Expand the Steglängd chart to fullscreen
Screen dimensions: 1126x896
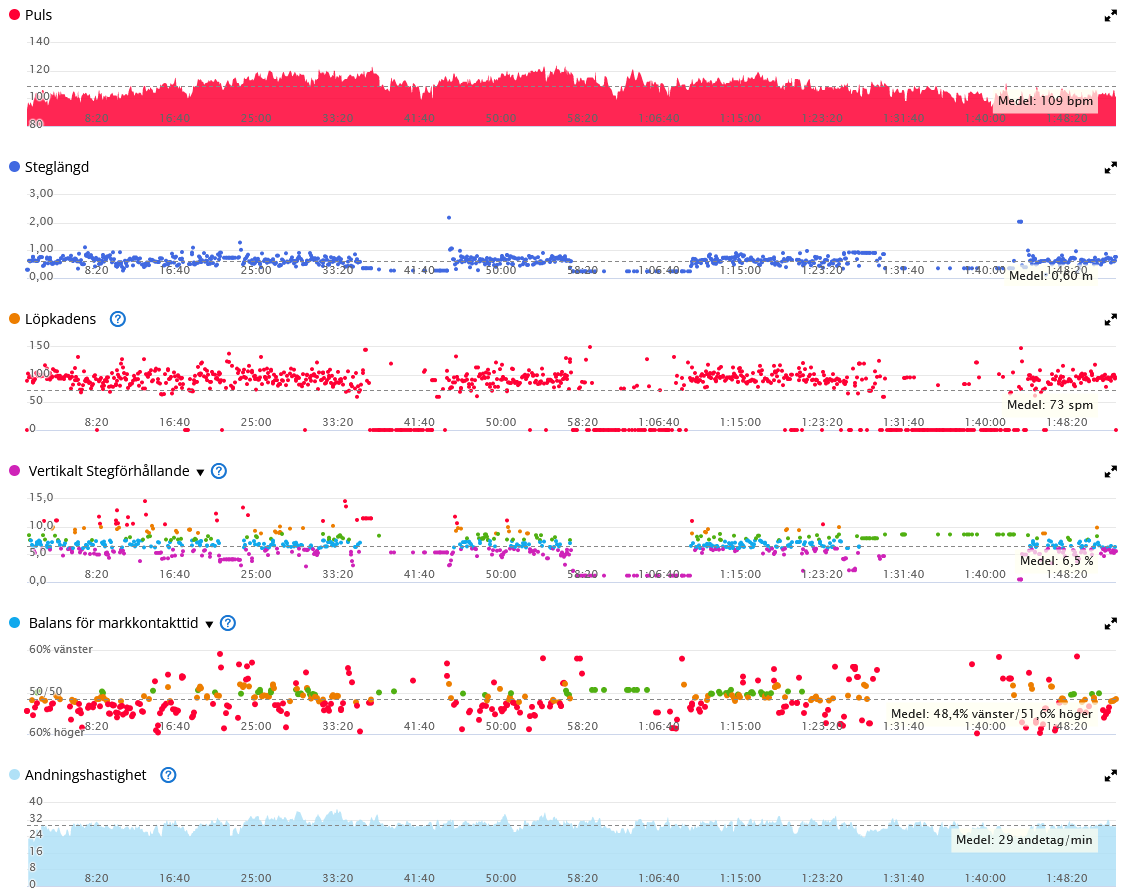[x=1110, y=168]
